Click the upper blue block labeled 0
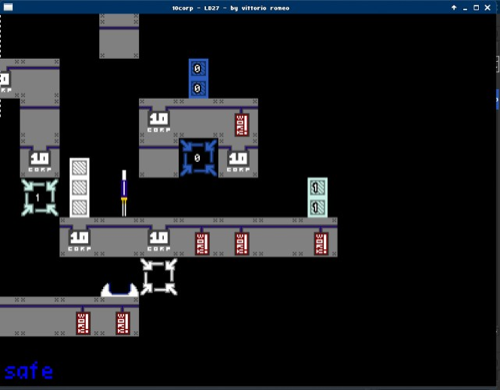The height and width of the screenshot is (390, 500). pyautogui.click(x=198, y=69)
